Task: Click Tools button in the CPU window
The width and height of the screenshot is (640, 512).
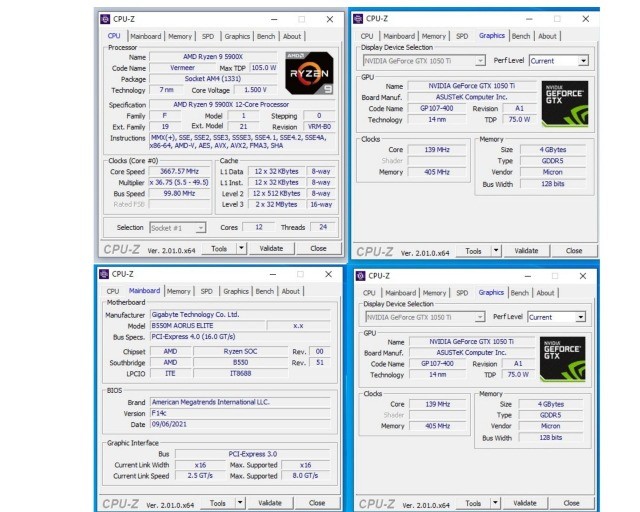Action: (219, 248)
